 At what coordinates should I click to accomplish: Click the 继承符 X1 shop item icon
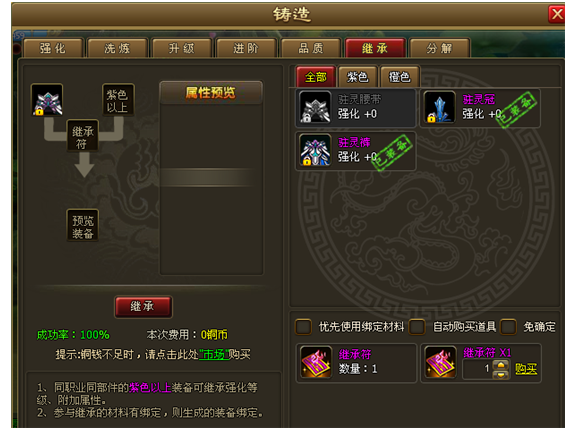[440, 362]
